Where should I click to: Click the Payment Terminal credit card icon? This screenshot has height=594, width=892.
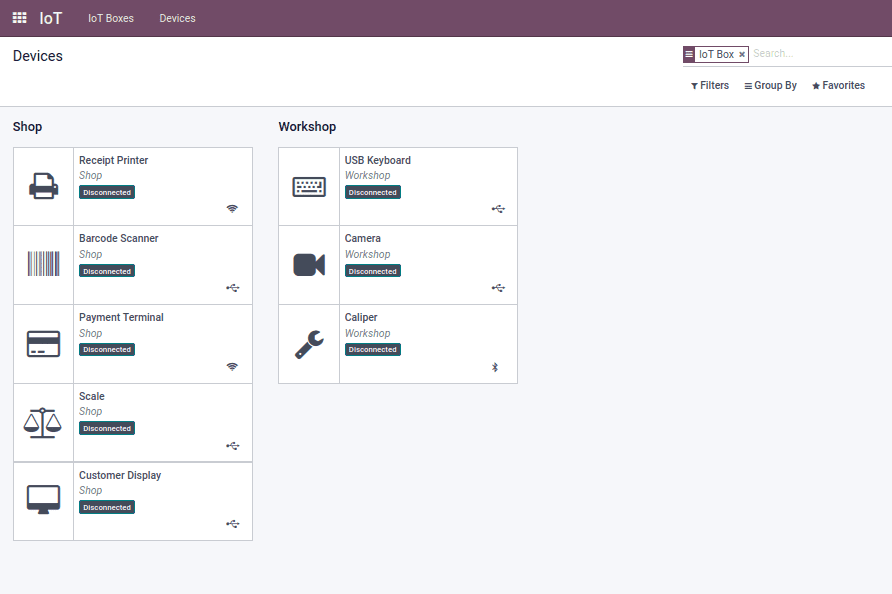[43, 344]
